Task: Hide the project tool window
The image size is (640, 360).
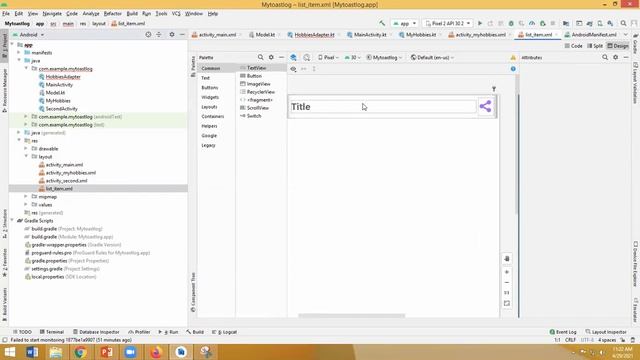Action: (182, 35)
